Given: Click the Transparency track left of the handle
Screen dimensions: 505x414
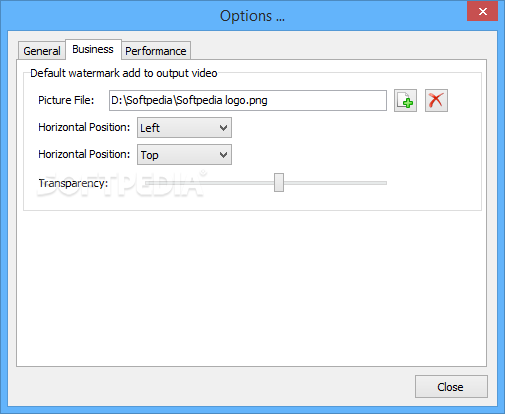Looking at the screenshot, I should click(x=209, y=183).
